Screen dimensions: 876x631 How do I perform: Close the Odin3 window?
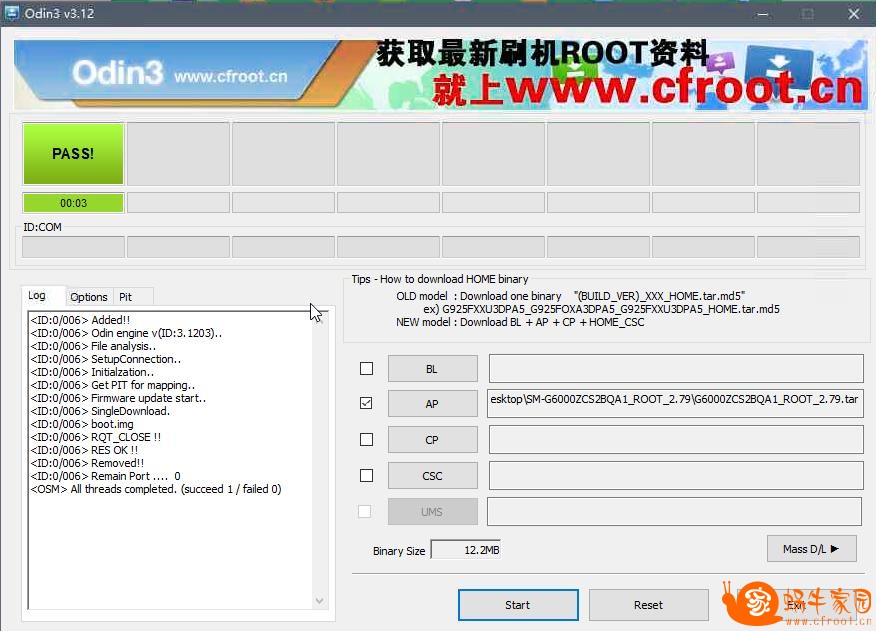tap(854, 14)
